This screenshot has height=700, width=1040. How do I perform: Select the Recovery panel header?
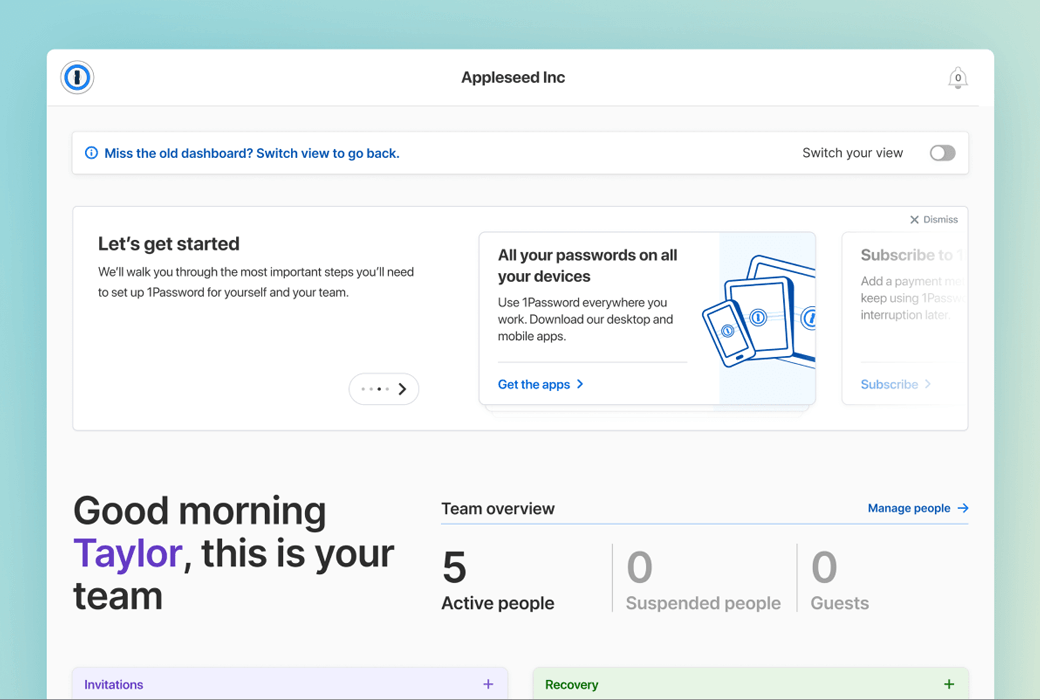[x=572, y=683]
